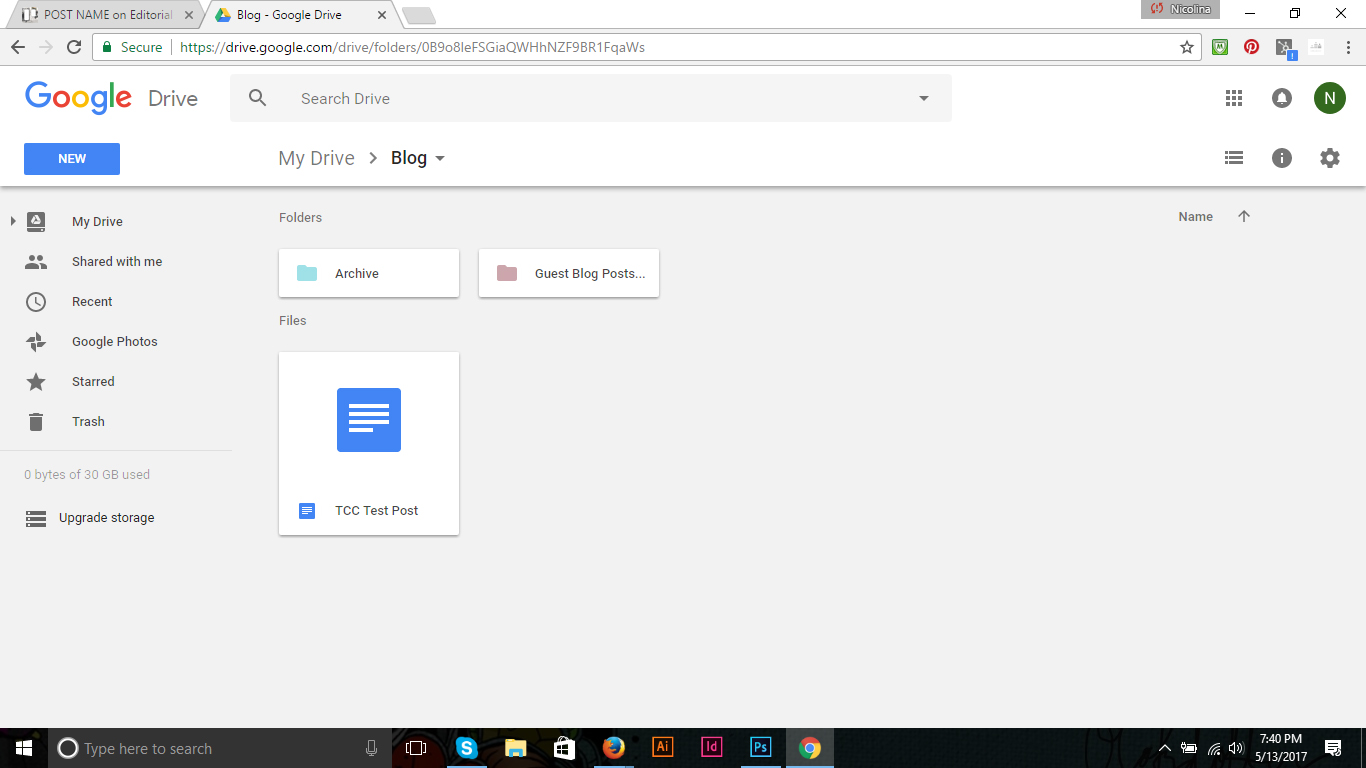This screenshot has width=1366, height=768.
Task: Reverse sort direction arrow next to Name
Action: (x=1244, y=216)
